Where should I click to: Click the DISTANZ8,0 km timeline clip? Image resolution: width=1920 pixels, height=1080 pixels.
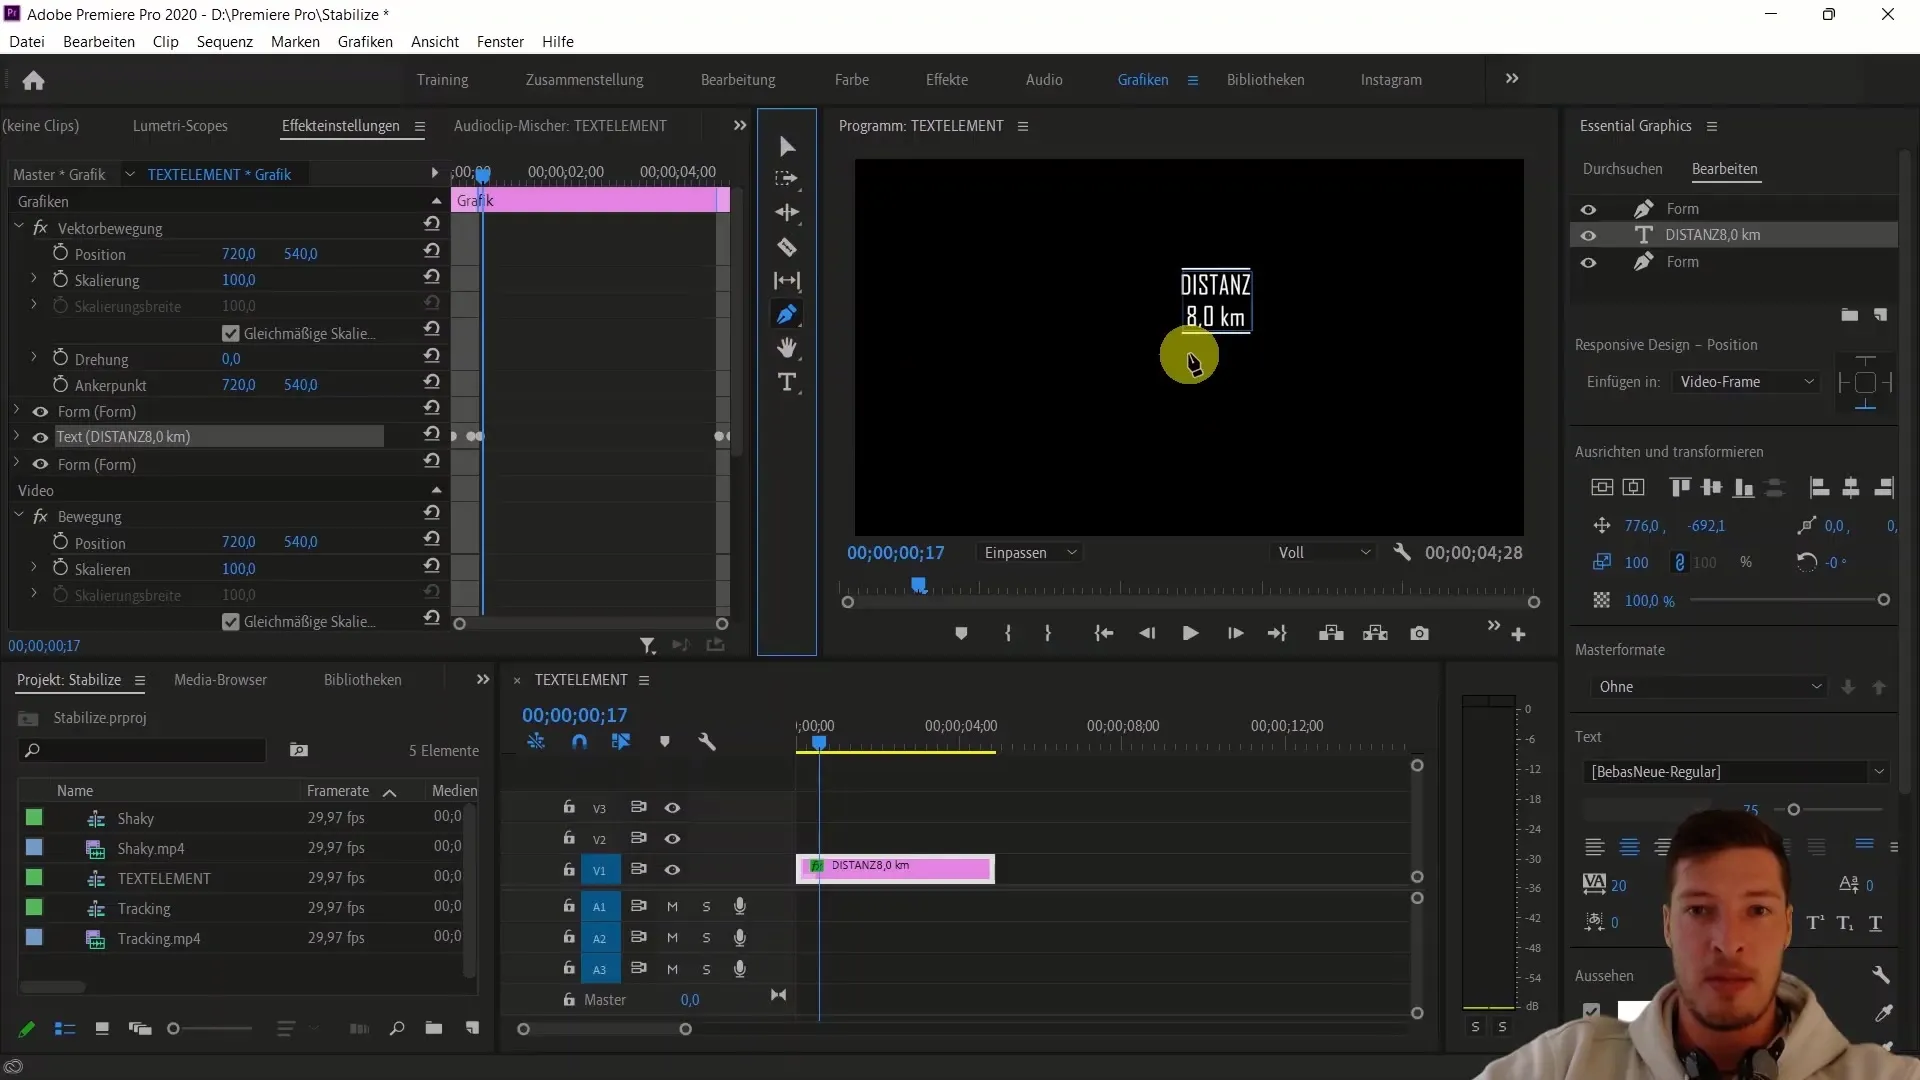point(895,868)
